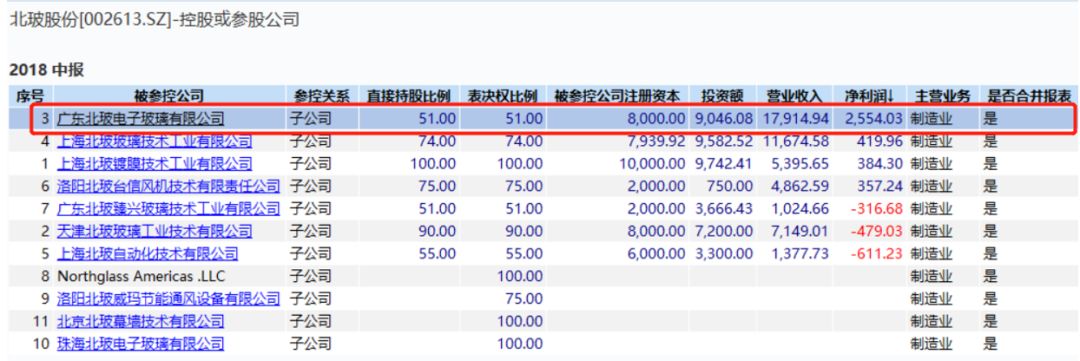Select revenue value 4,862.59

click(x=800, y=186)
